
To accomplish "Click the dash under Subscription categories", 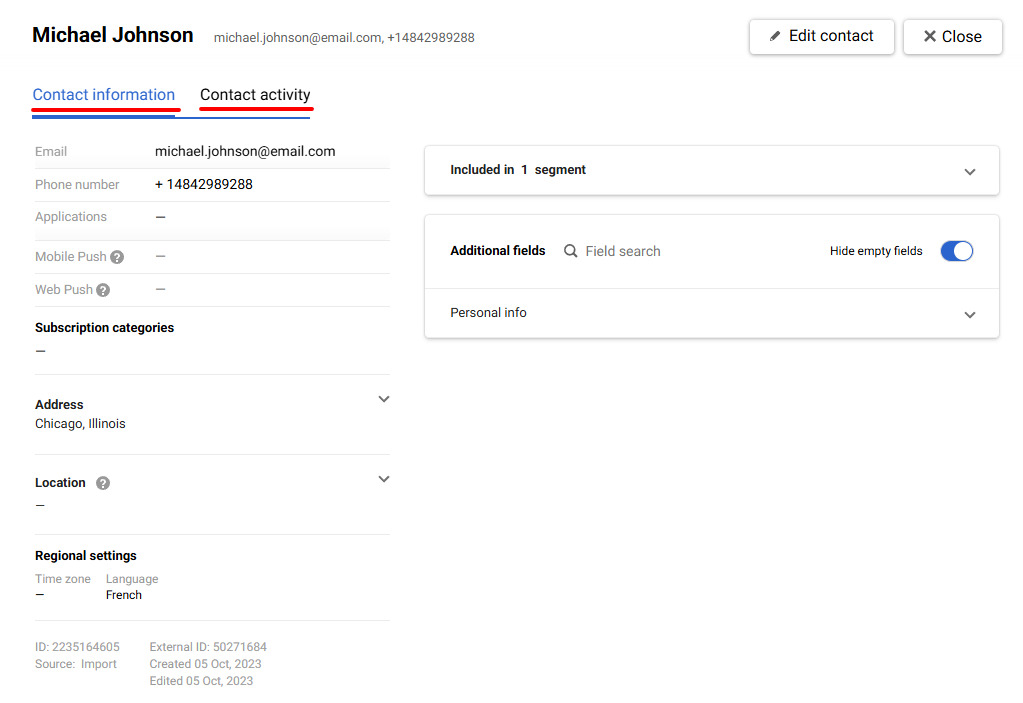I will (39, 350).
